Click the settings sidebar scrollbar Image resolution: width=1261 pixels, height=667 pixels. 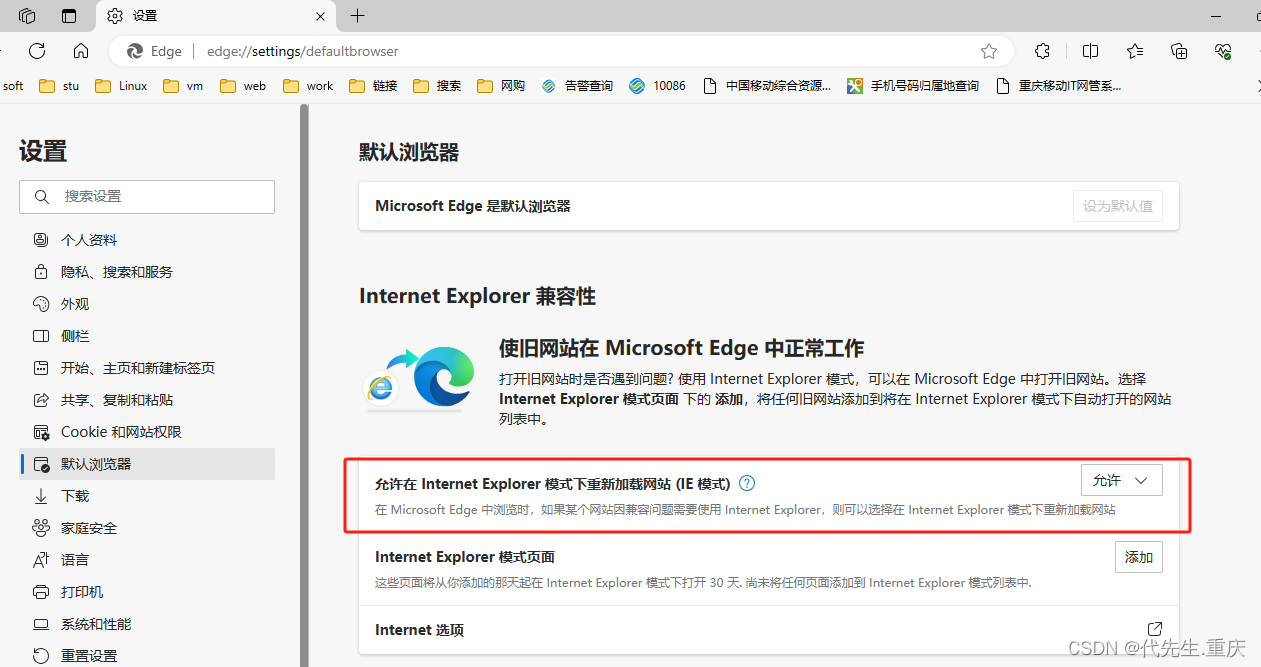click(304, 385)
